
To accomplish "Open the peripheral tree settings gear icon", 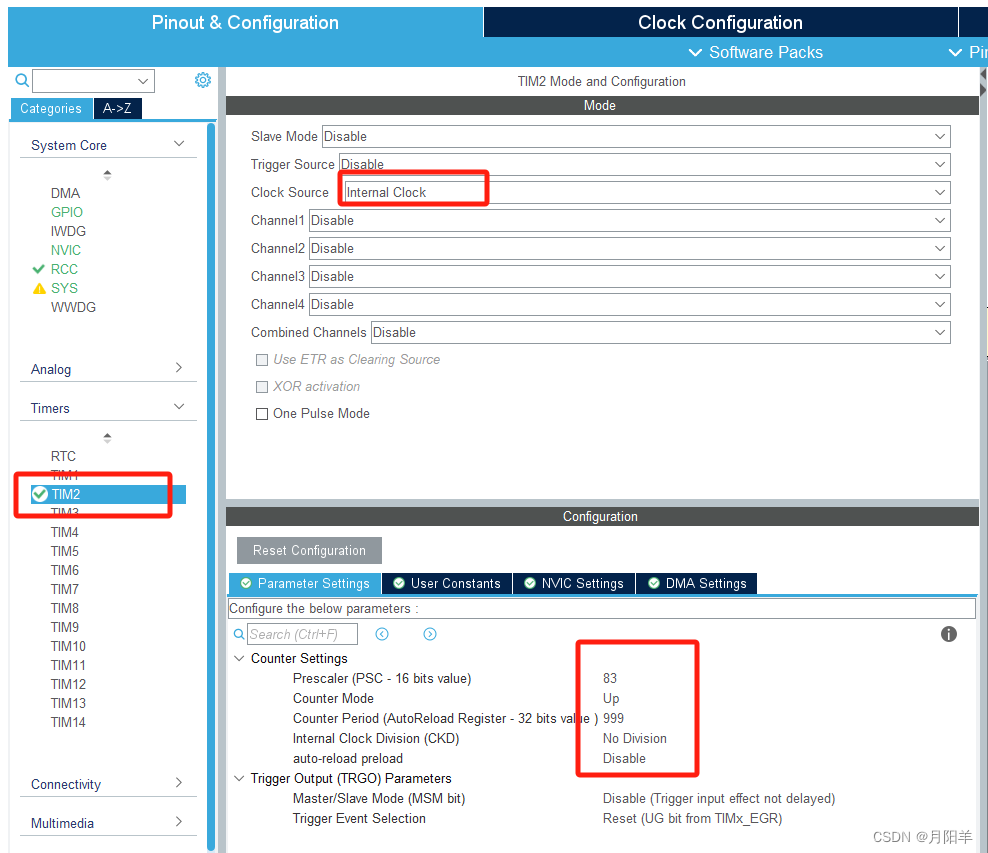I will tap(203, 80).
